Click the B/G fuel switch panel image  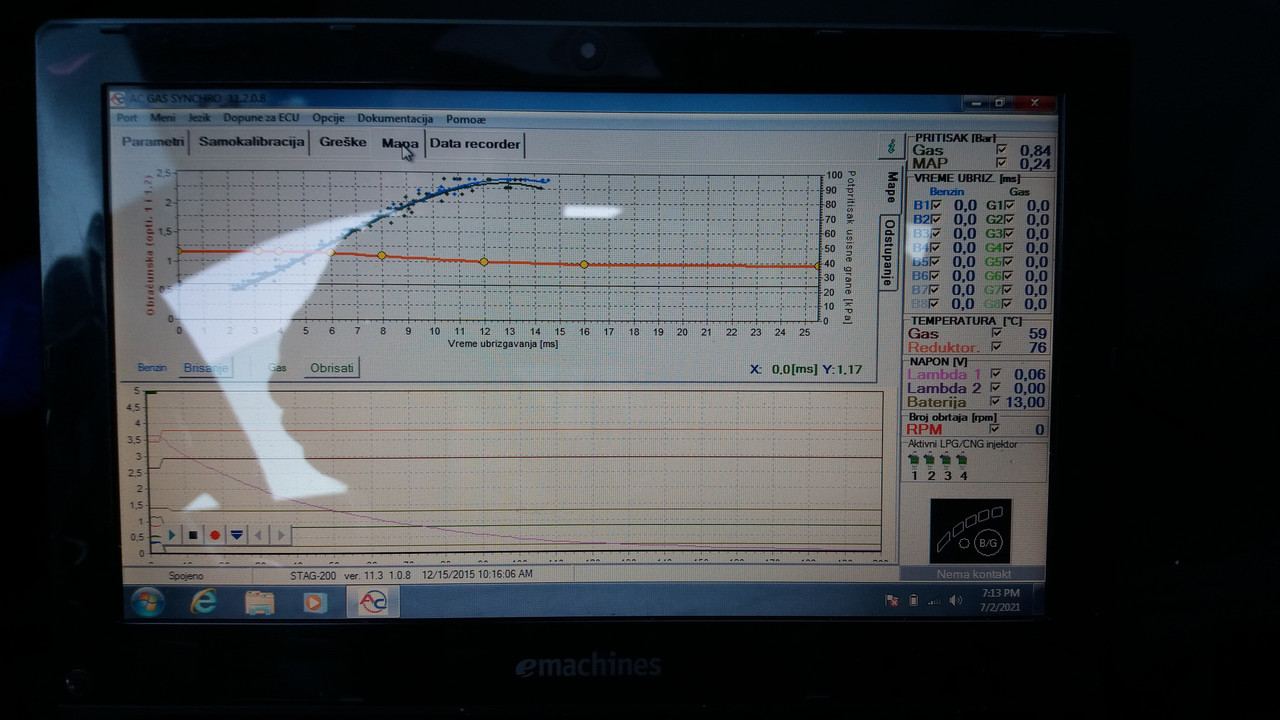tap(970, 531)
